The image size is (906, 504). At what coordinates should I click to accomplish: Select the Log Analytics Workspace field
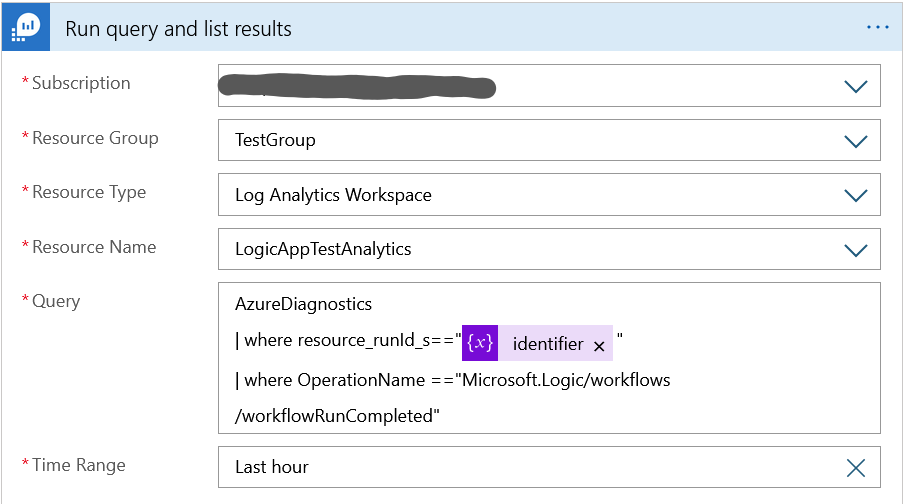[333, 195]
